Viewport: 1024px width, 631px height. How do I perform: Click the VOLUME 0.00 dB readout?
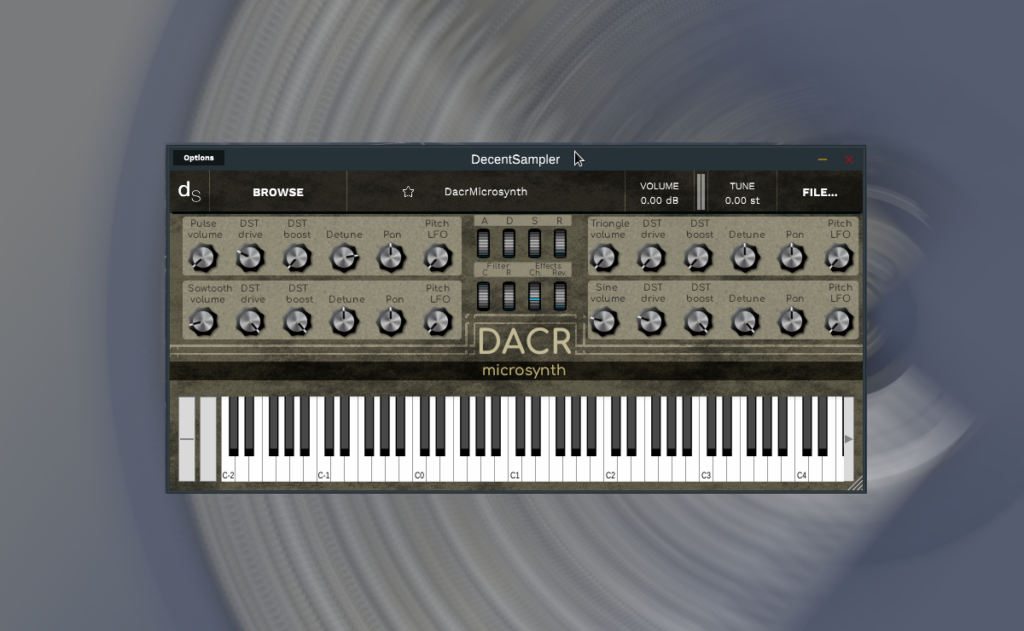tap(659, 193)
